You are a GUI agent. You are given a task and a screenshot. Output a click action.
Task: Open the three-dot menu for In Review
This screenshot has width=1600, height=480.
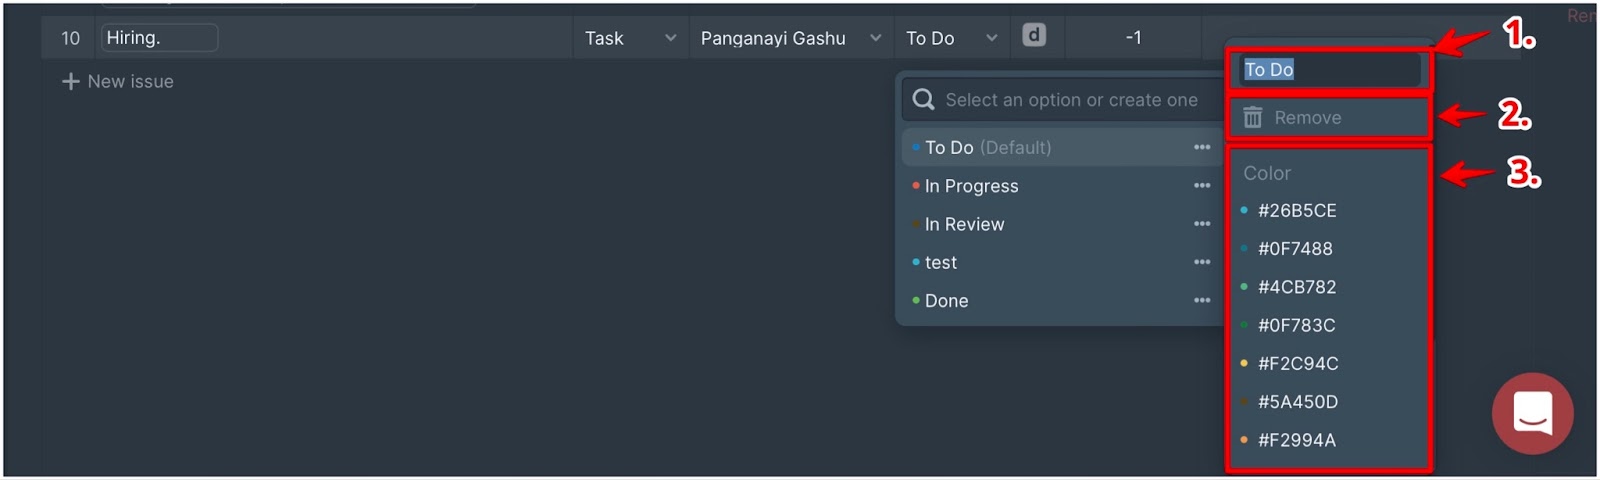pos(1202,224)
